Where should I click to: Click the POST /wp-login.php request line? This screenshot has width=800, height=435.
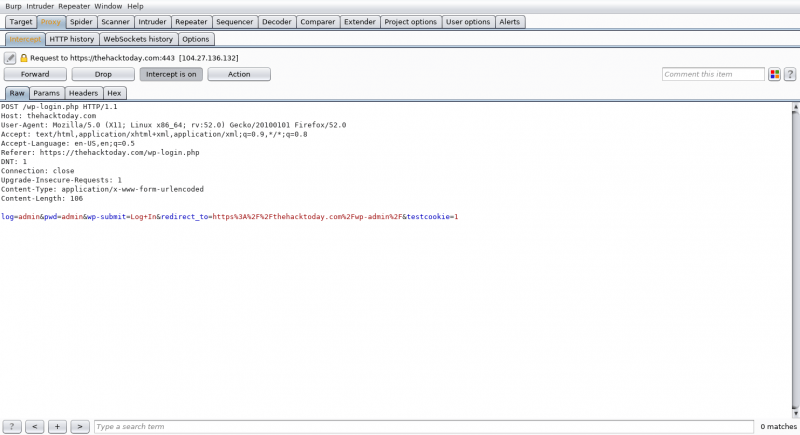59,107
